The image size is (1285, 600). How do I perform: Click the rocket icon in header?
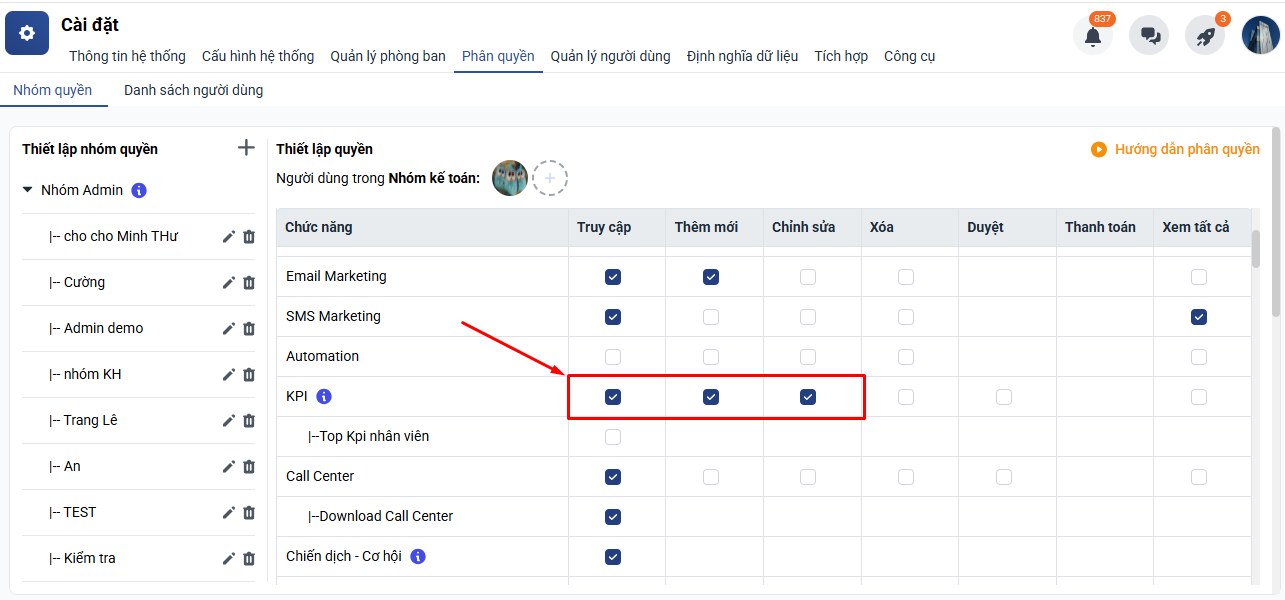pos(1205,36)
